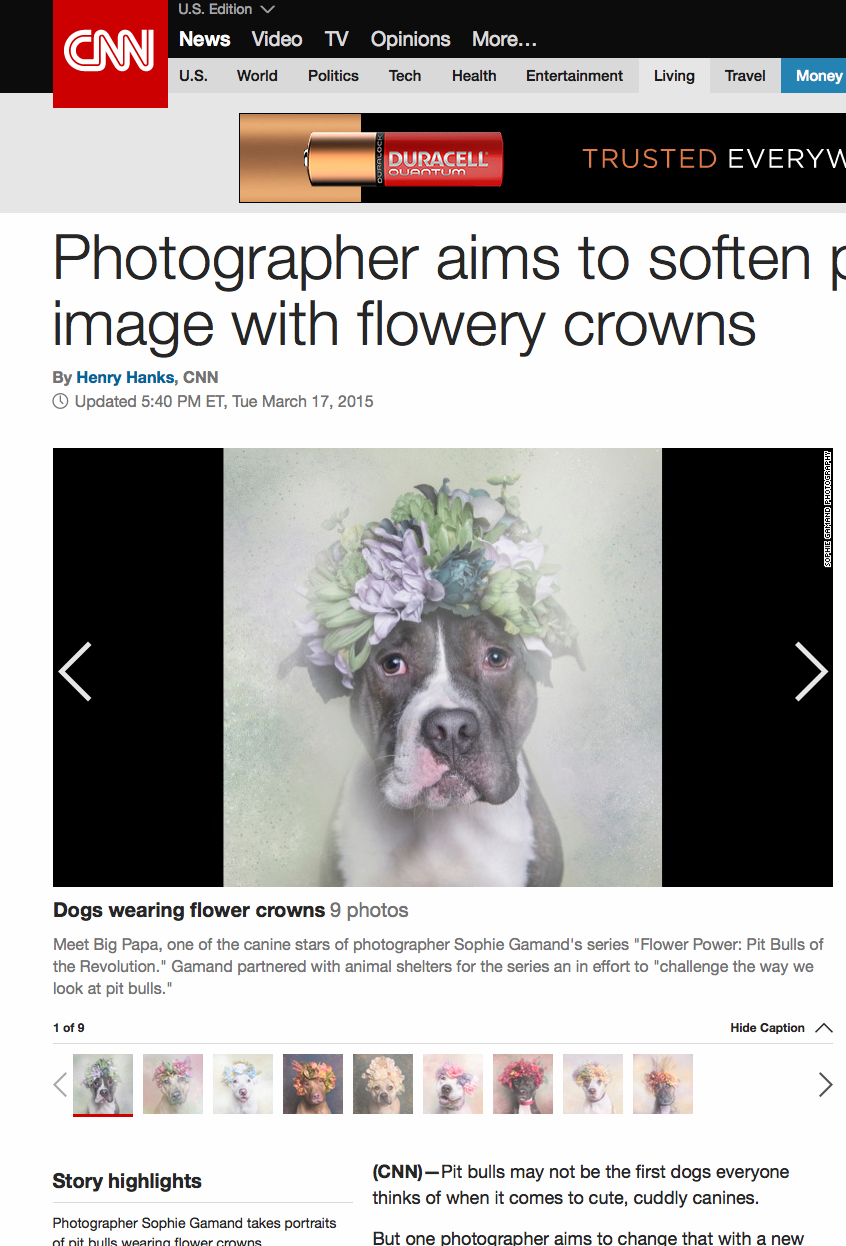Open the Video section

tap(277, 39)
